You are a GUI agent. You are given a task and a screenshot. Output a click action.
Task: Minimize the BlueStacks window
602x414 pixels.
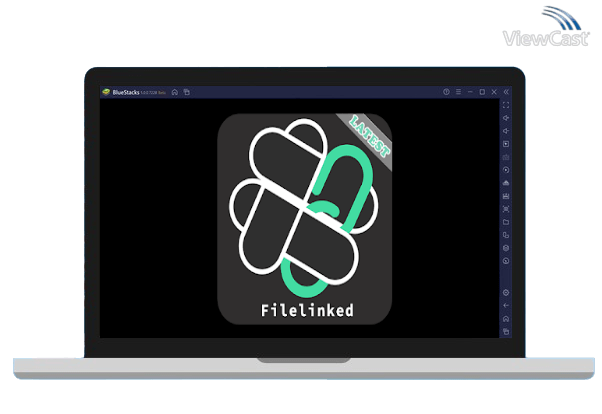pos(470,92)
